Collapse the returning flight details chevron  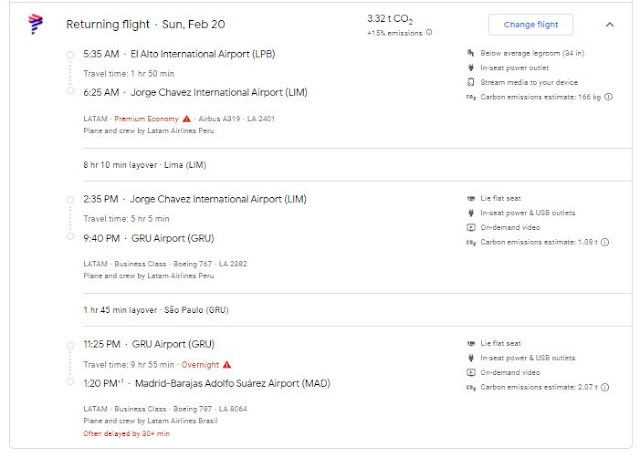click(x=610, y=24)
